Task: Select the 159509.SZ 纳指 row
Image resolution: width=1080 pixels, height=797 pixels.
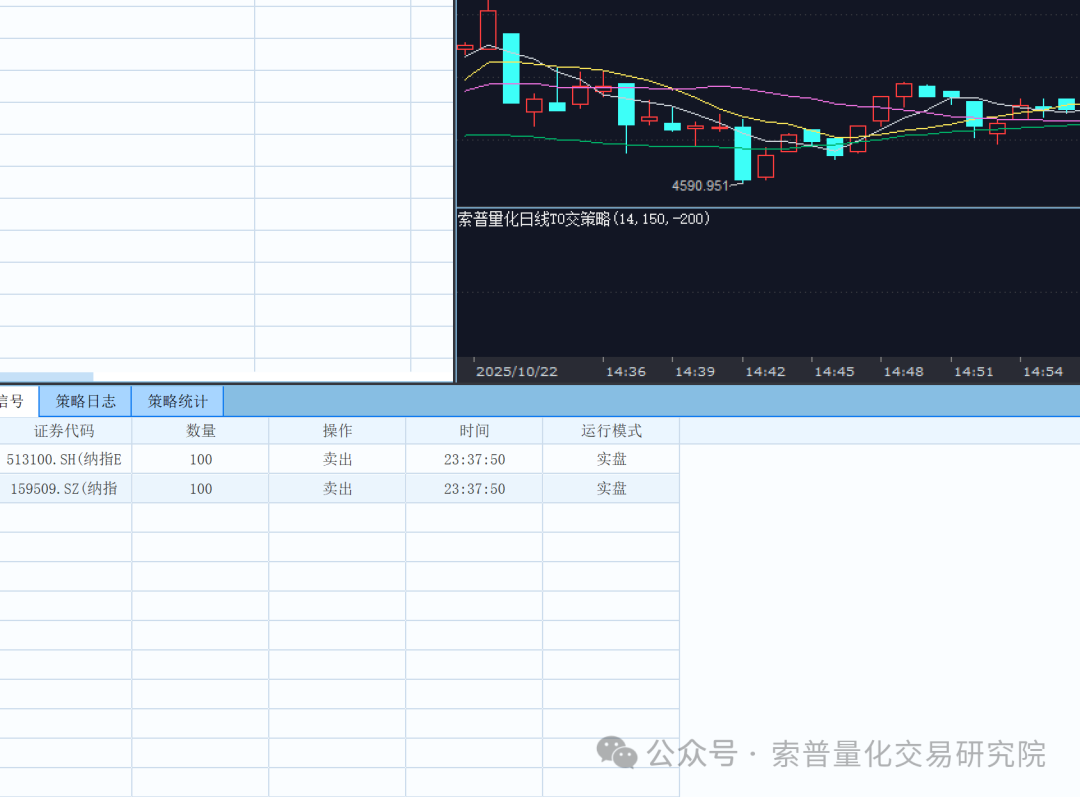Action: 65,488
